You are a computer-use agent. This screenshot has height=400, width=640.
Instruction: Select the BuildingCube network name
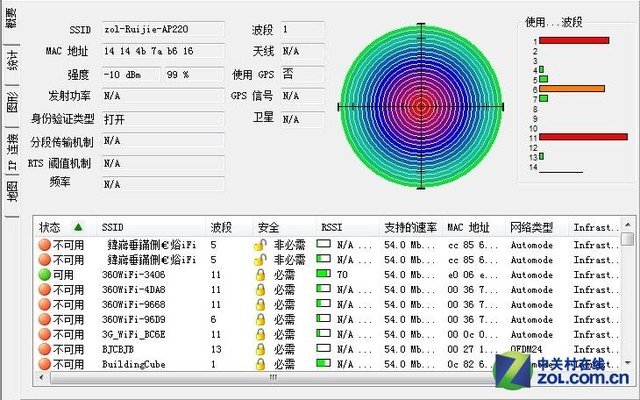133,364
